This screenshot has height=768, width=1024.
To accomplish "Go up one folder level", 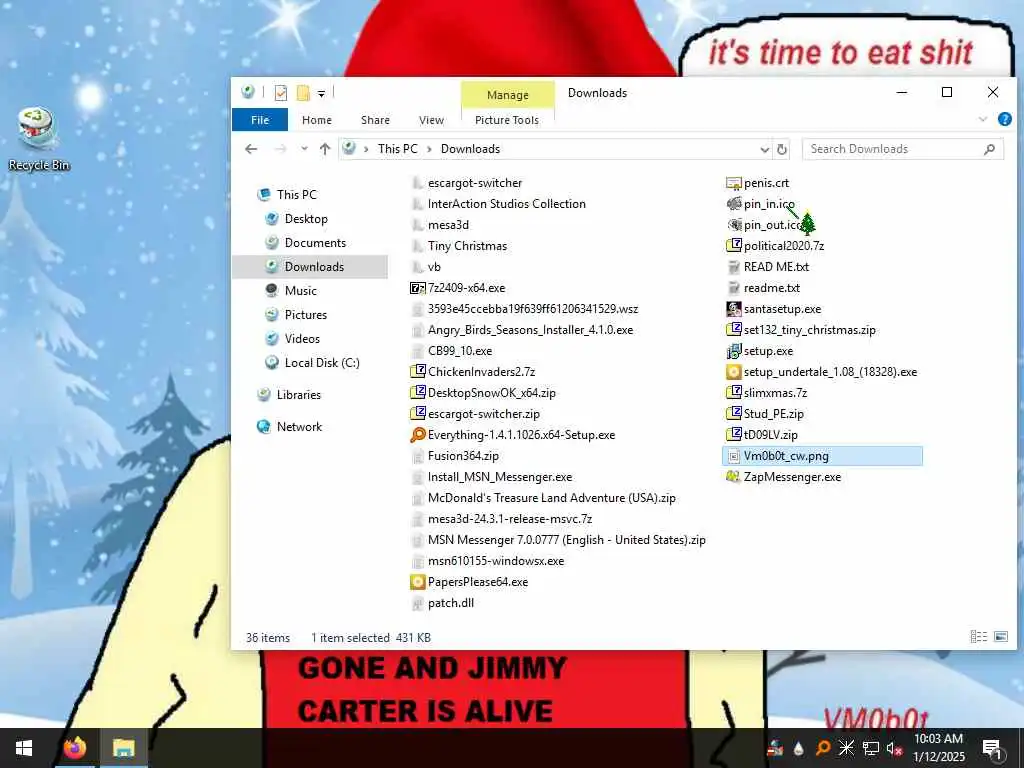I will tap(325, 149).
